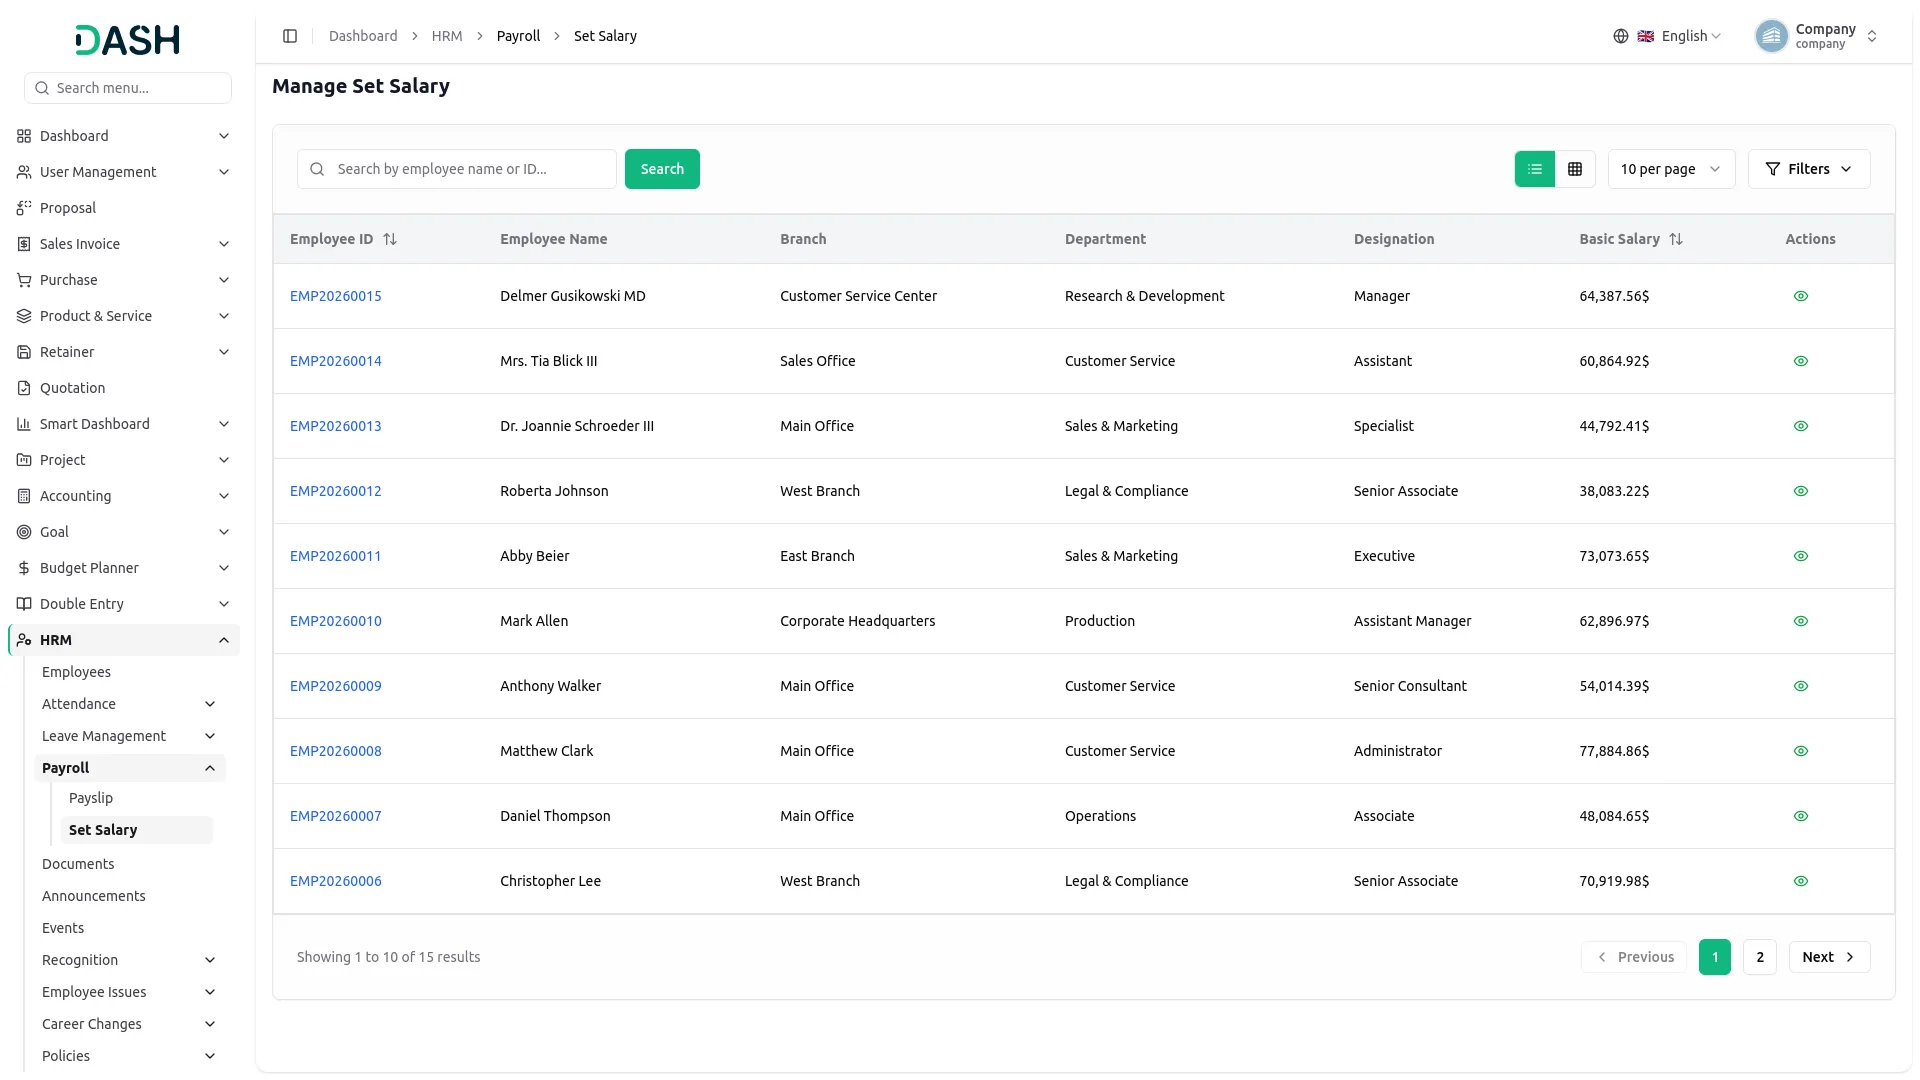Open employee link EMP20260010
1920x1080 pixels.
336,621
